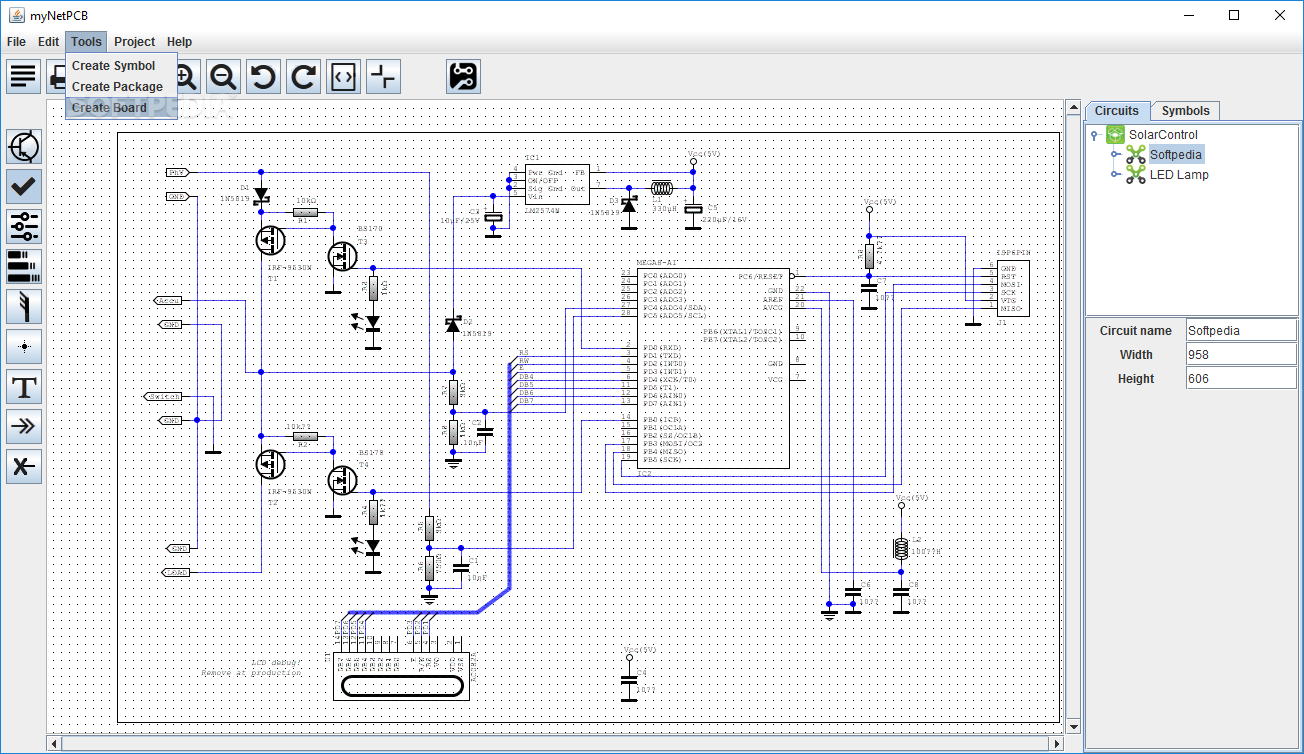Click the rotate counter-clockwise icon
The image size is (1304, 754).
click(264, 76)
